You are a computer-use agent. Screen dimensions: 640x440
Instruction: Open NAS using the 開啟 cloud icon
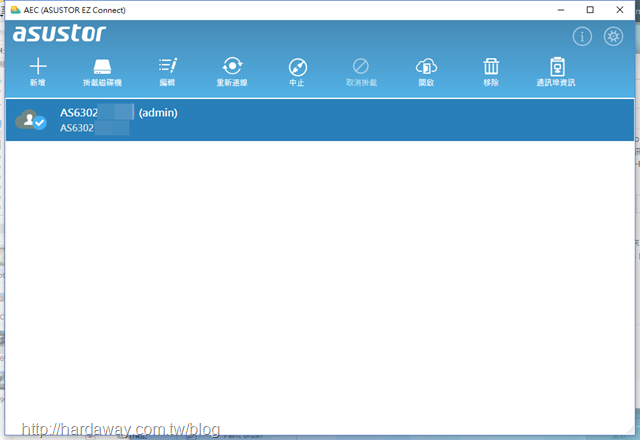point(426,66)
